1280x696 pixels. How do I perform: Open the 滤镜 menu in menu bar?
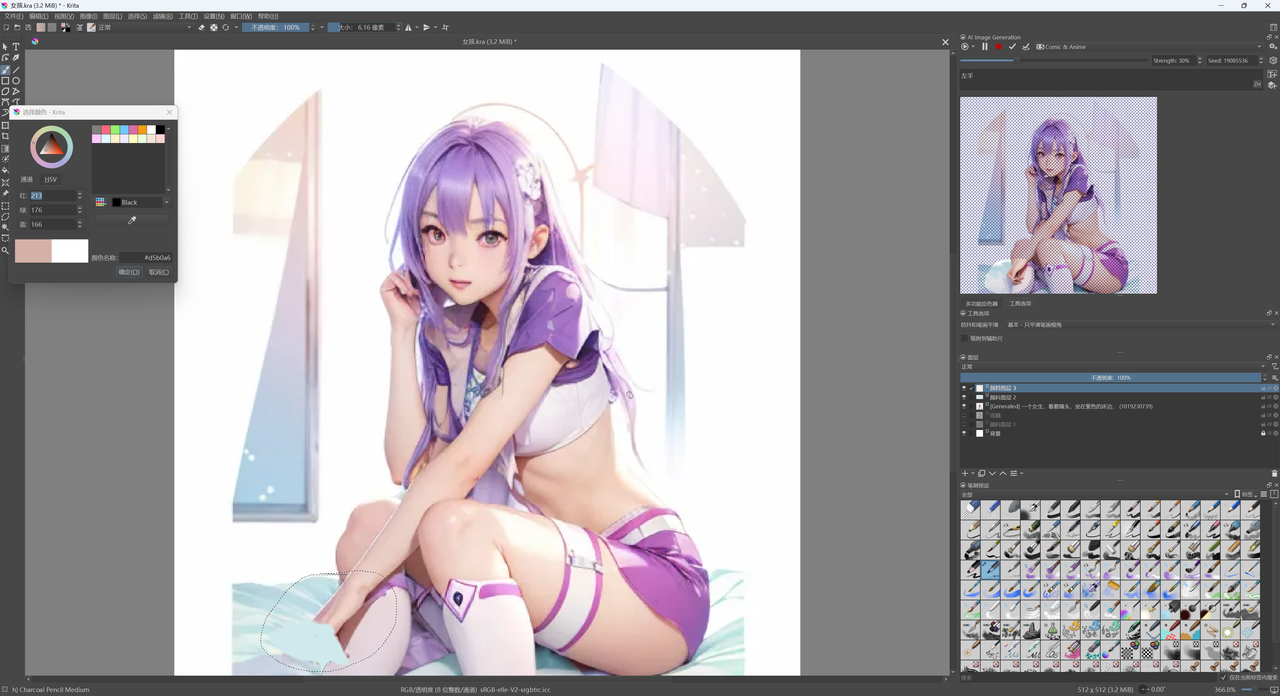163,17
